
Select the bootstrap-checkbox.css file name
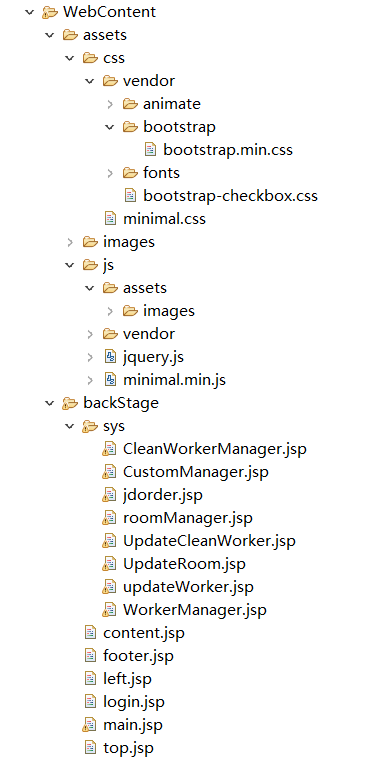tap(231, 196)
